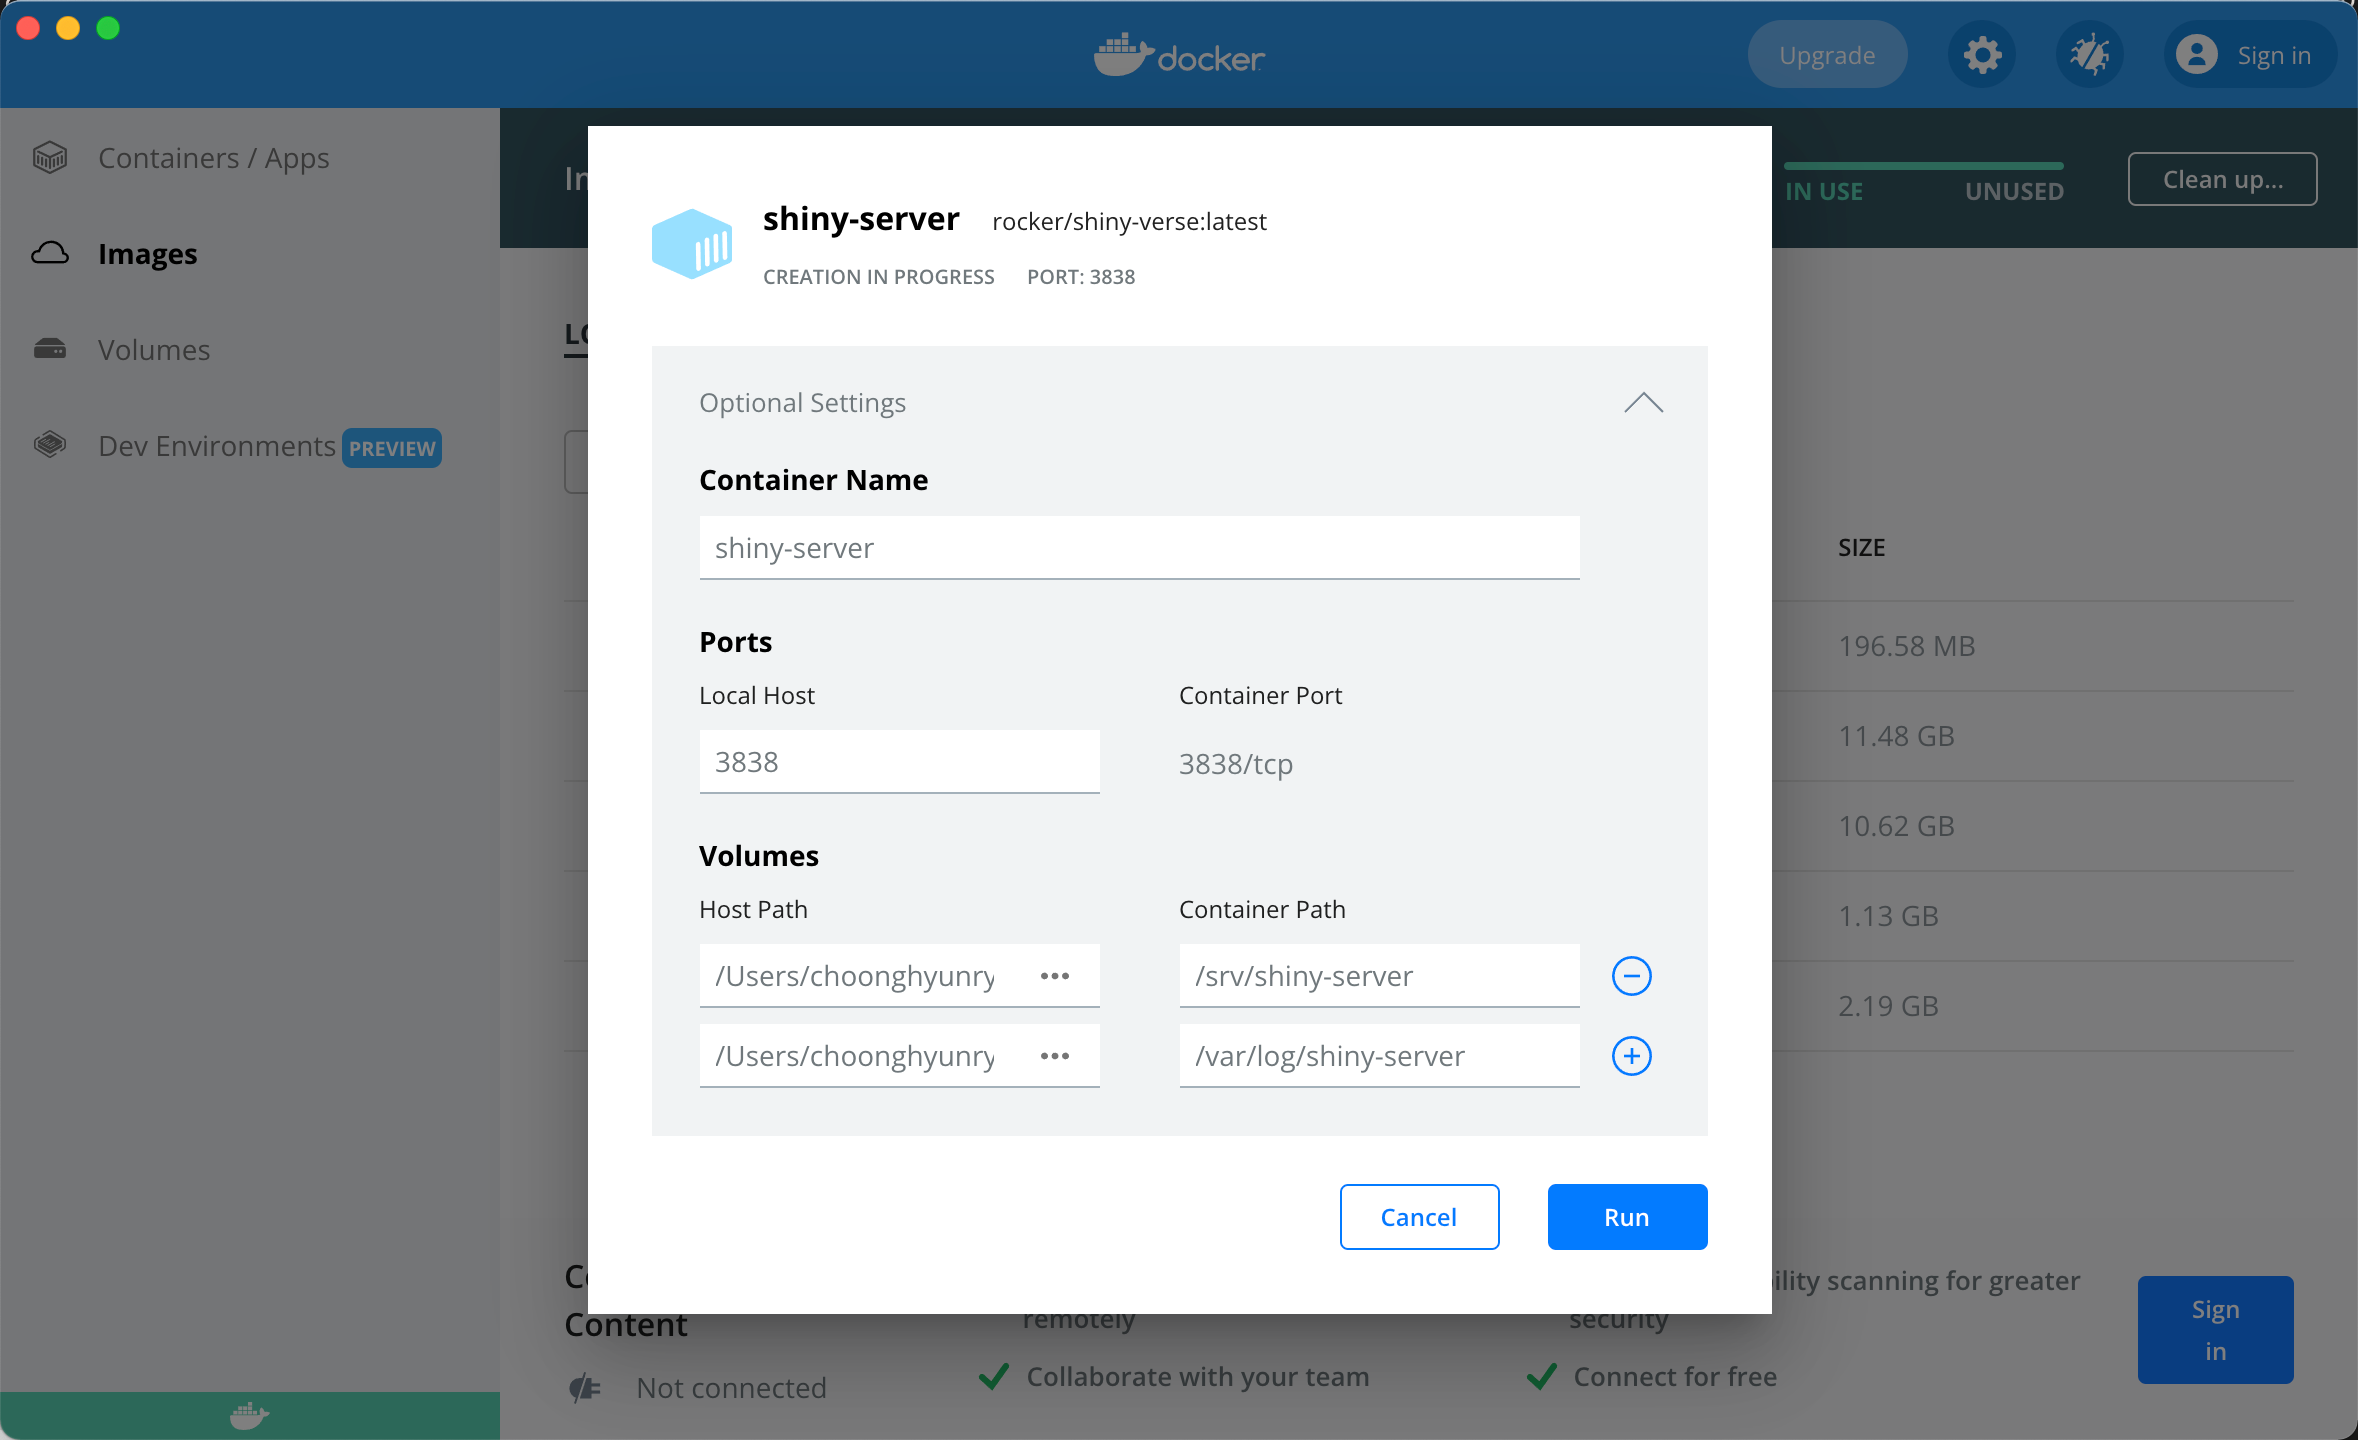The width and height of the screenshot is (2358, 1440).
Task: Click the 1.13 GB size cell
Action: tap(1888, 916)
